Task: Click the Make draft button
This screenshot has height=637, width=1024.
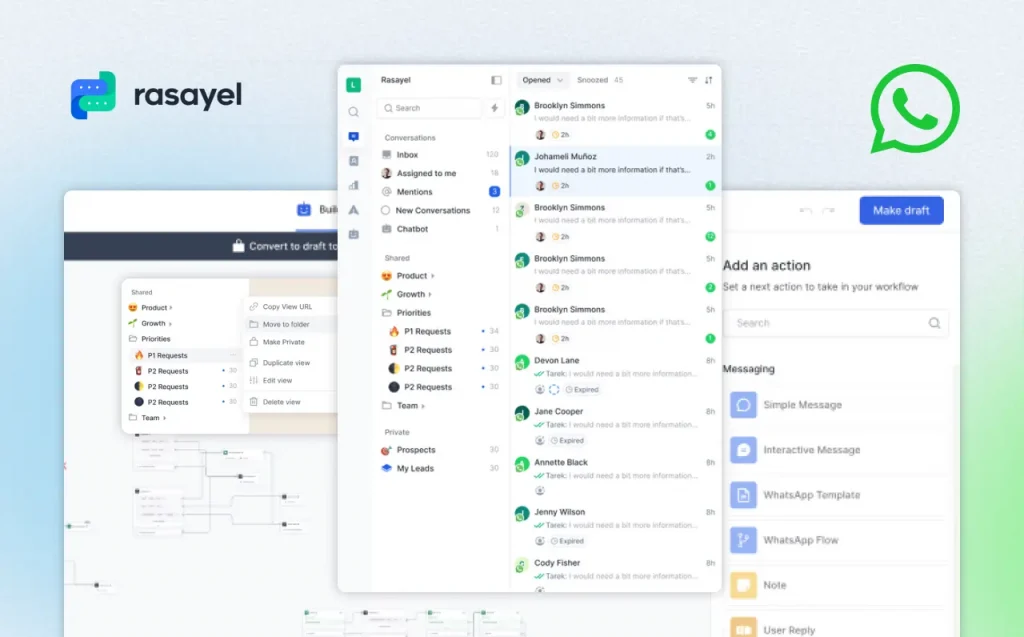Action: pyautogui.click(x=900, y=210)
